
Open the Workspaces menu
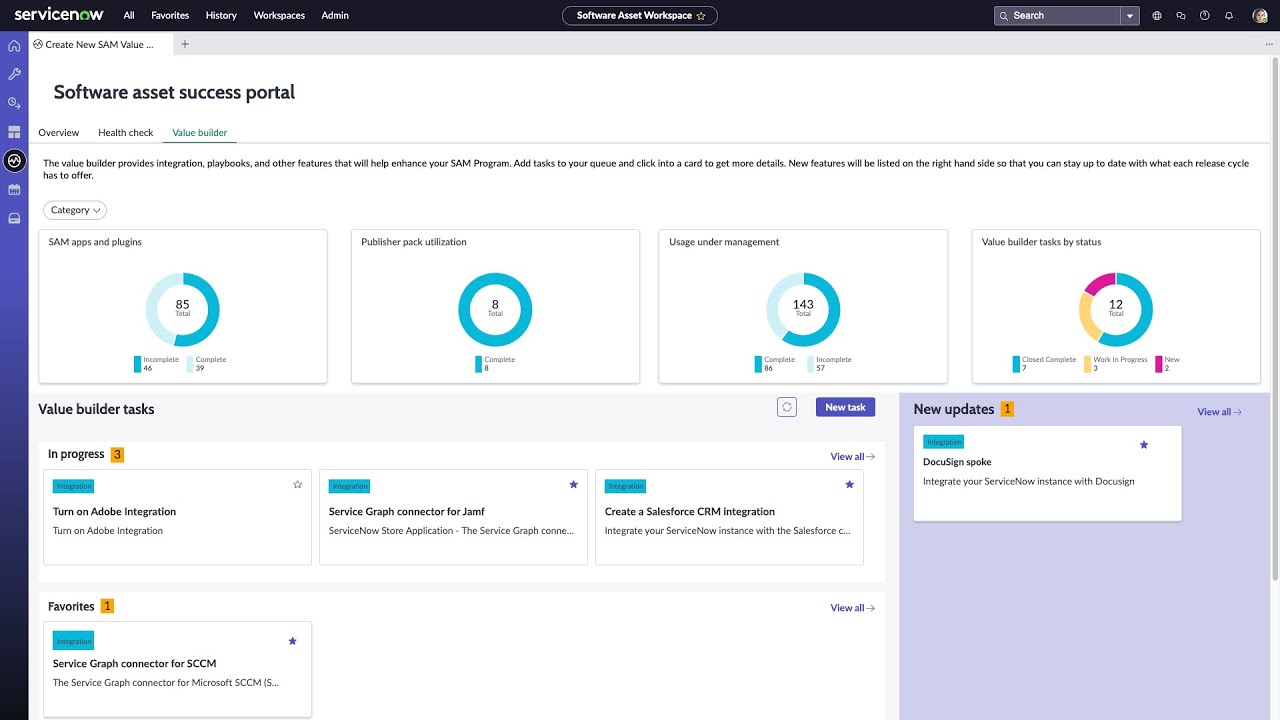(x=279, y=16)
